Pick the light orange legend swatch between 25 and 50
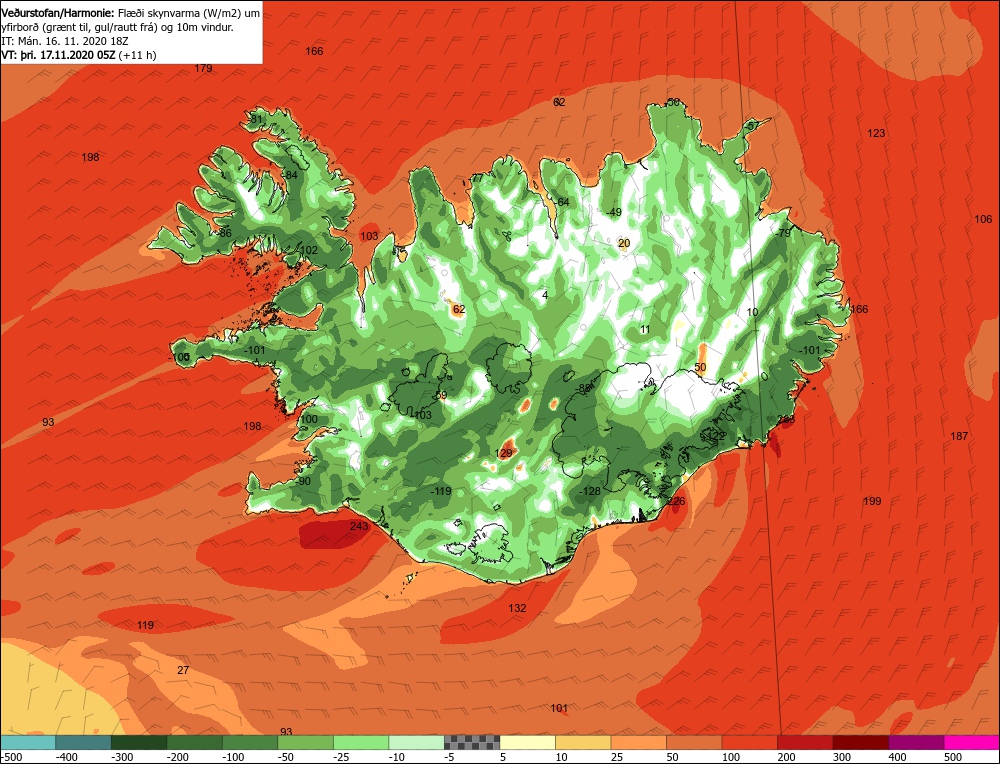This screenshot has width=1000, height=764. click(x=638, y=742)
